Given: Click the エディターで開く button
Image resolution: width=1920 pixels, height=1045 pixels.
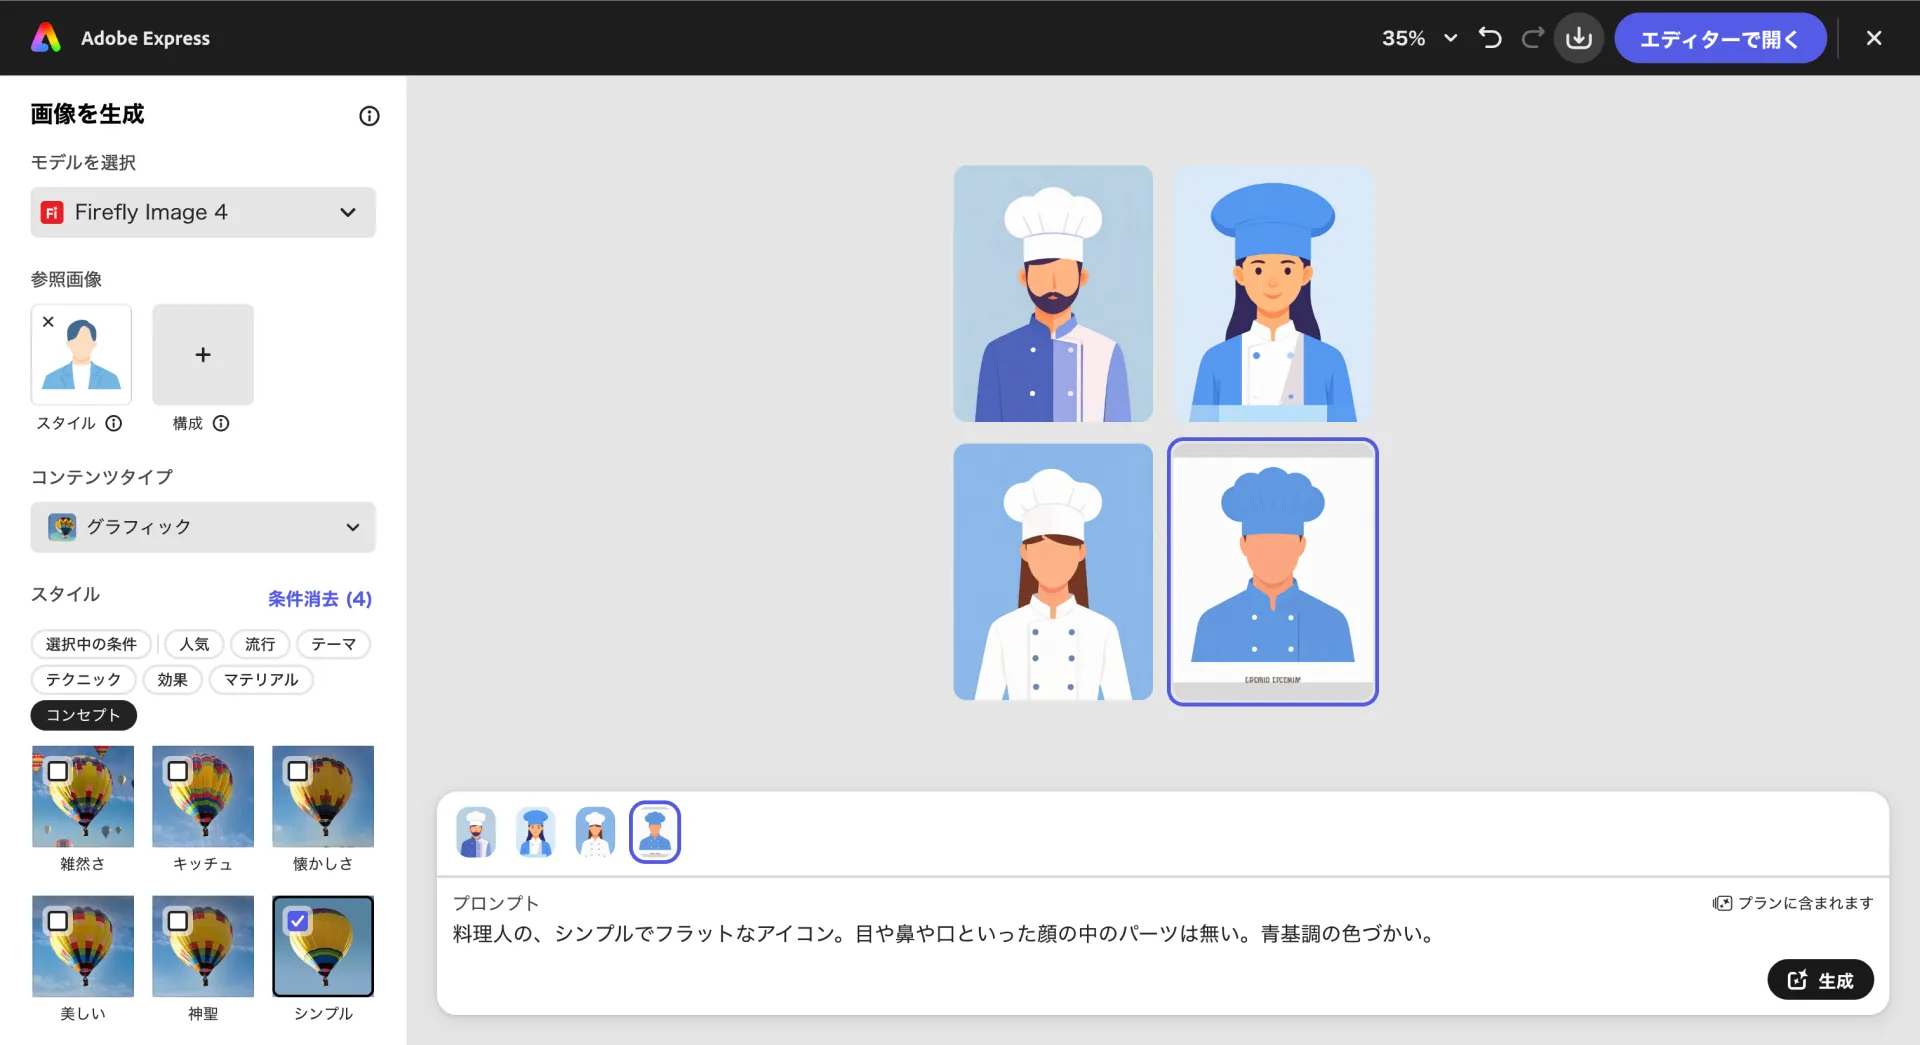Looking at the screenshot, I should [x=1719, y=38].
